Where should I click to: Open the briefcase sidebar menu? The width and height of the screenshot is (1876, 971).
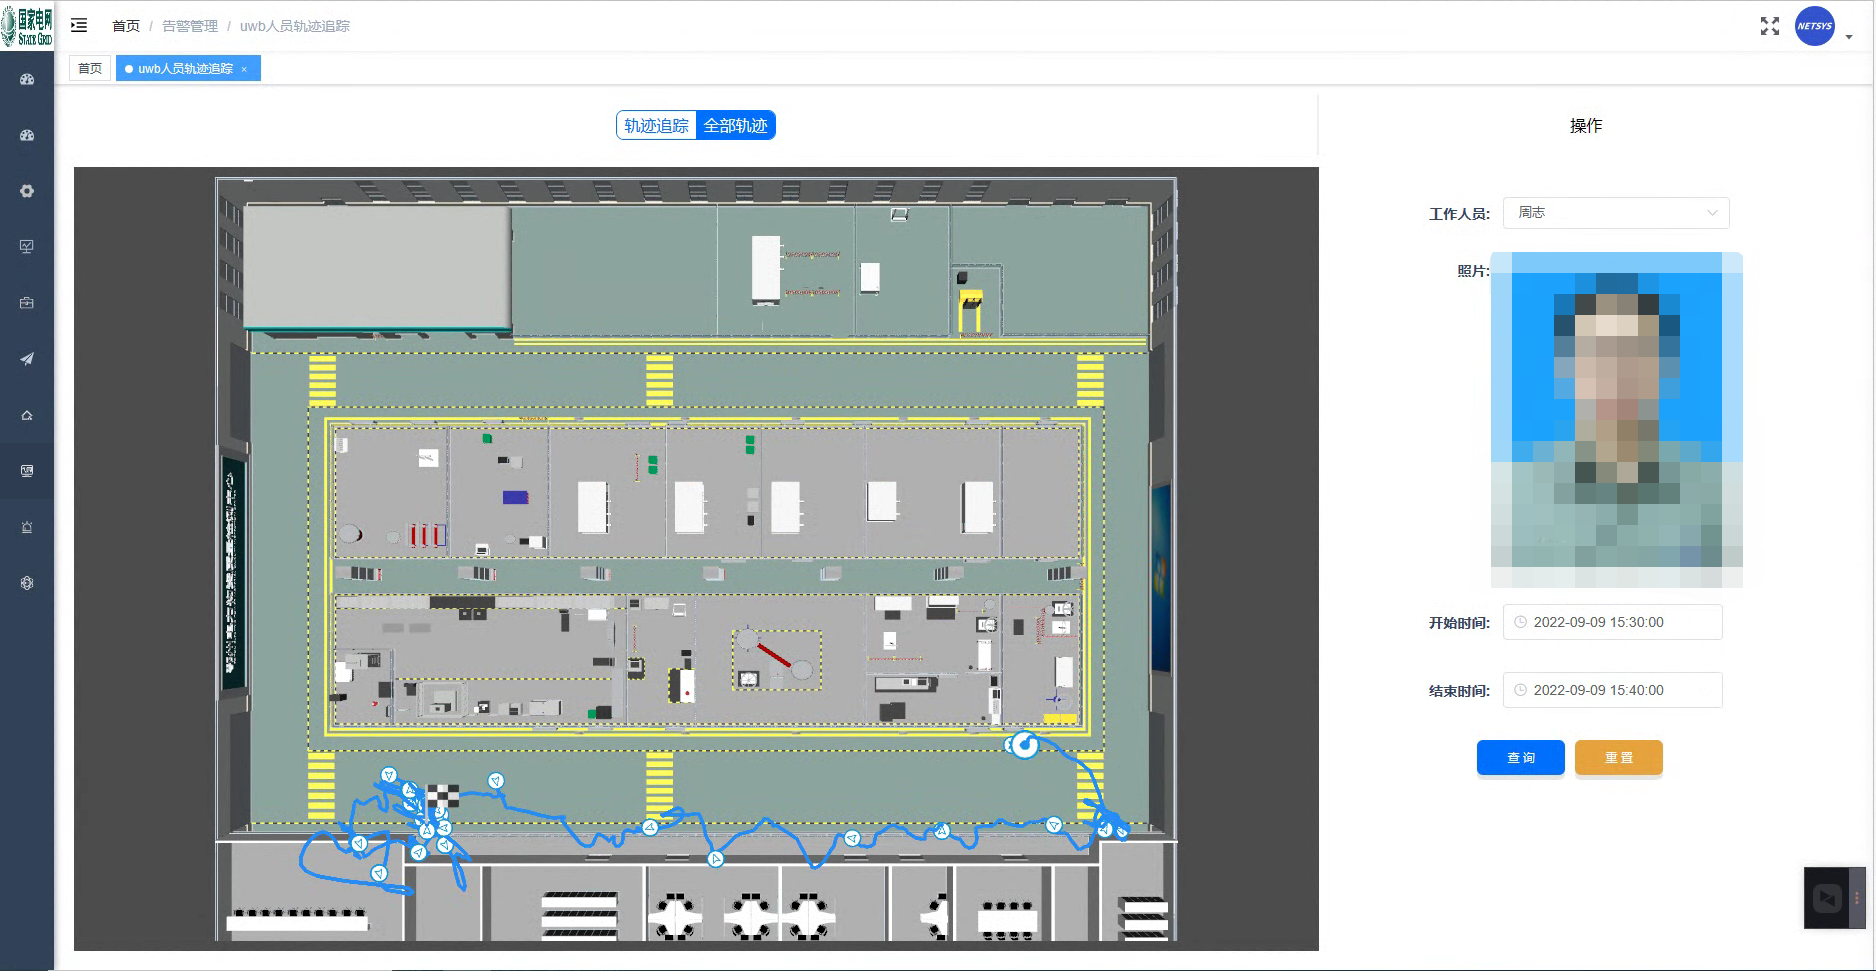coord(27,303)
